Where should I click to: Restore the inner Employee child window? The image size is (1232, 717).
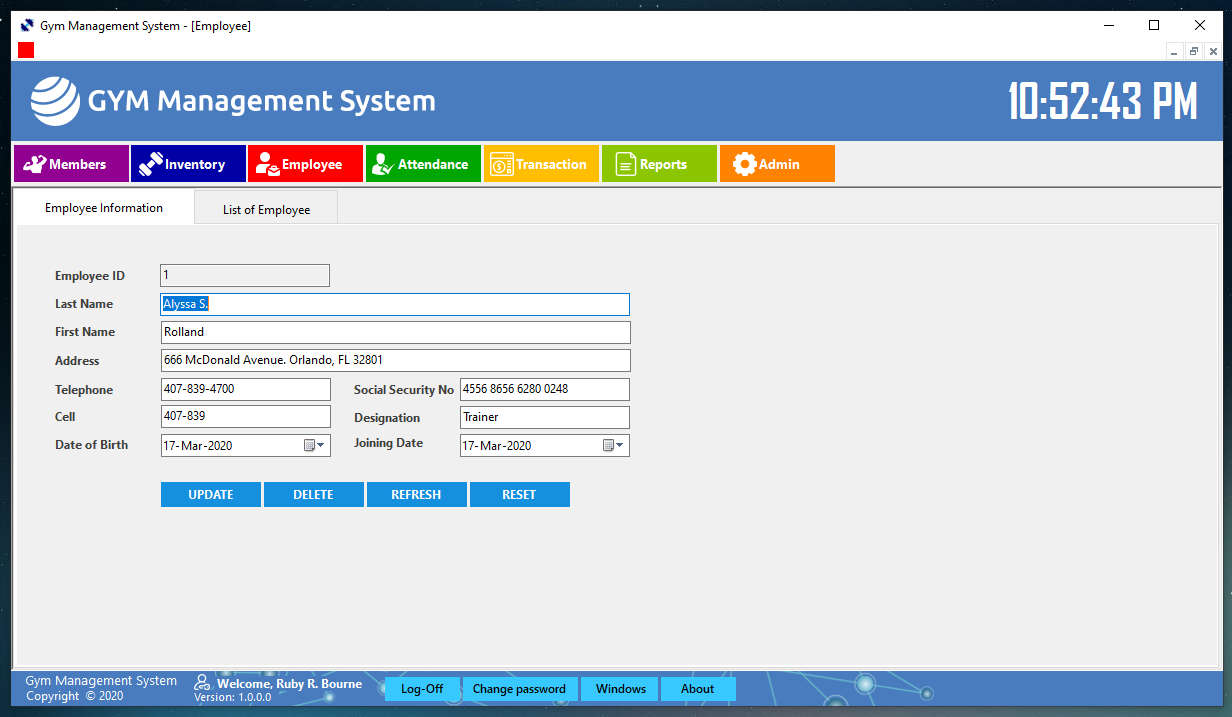pyautogui.click(x=1194, y=51)
